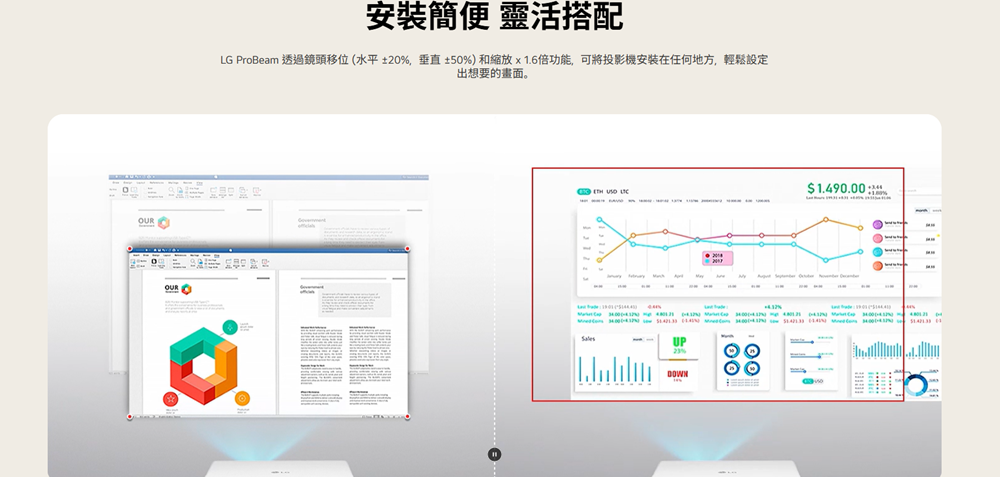Viewport: 1000px width, 477px height.
Task: Click the top slider in the dashboard panel
Action: 811,340
